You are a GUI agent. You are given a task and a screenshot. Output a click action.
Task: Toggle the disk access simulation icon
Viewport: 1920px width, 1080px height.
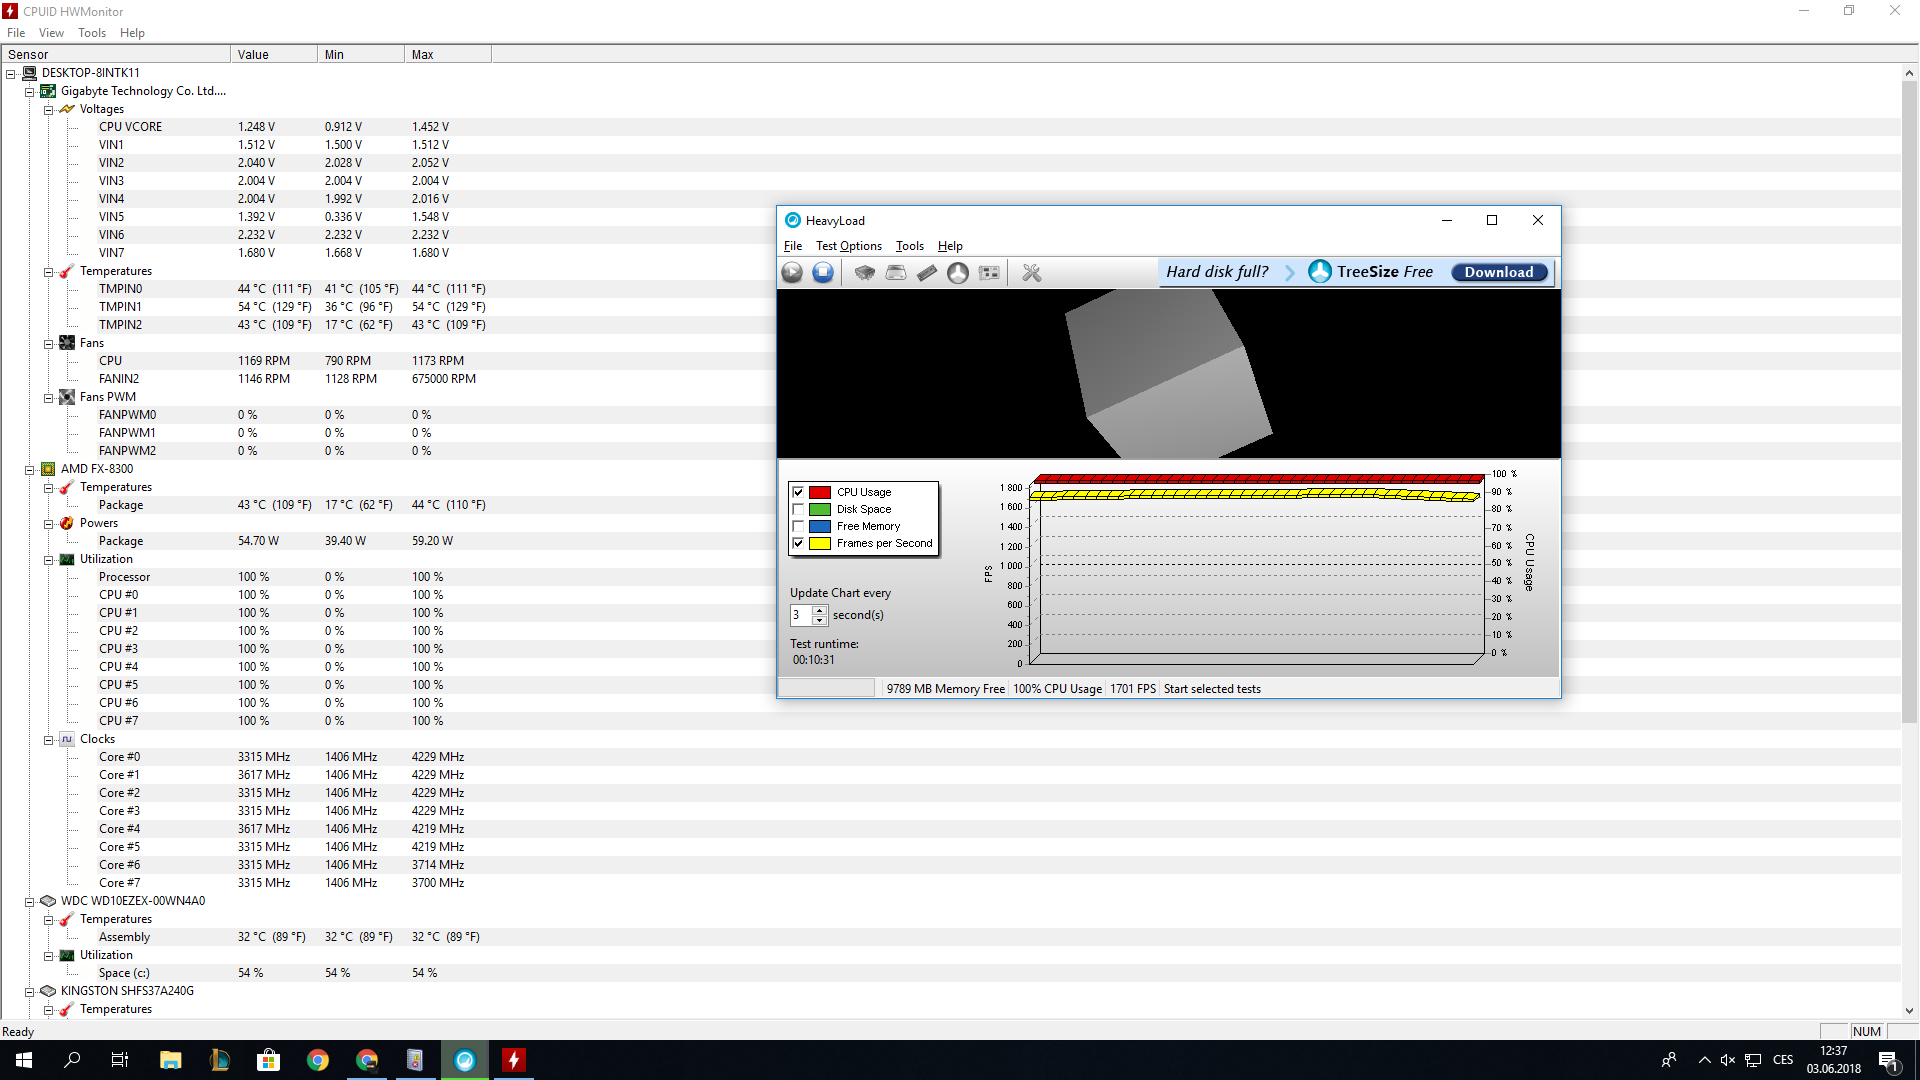[x=958, y=272]
